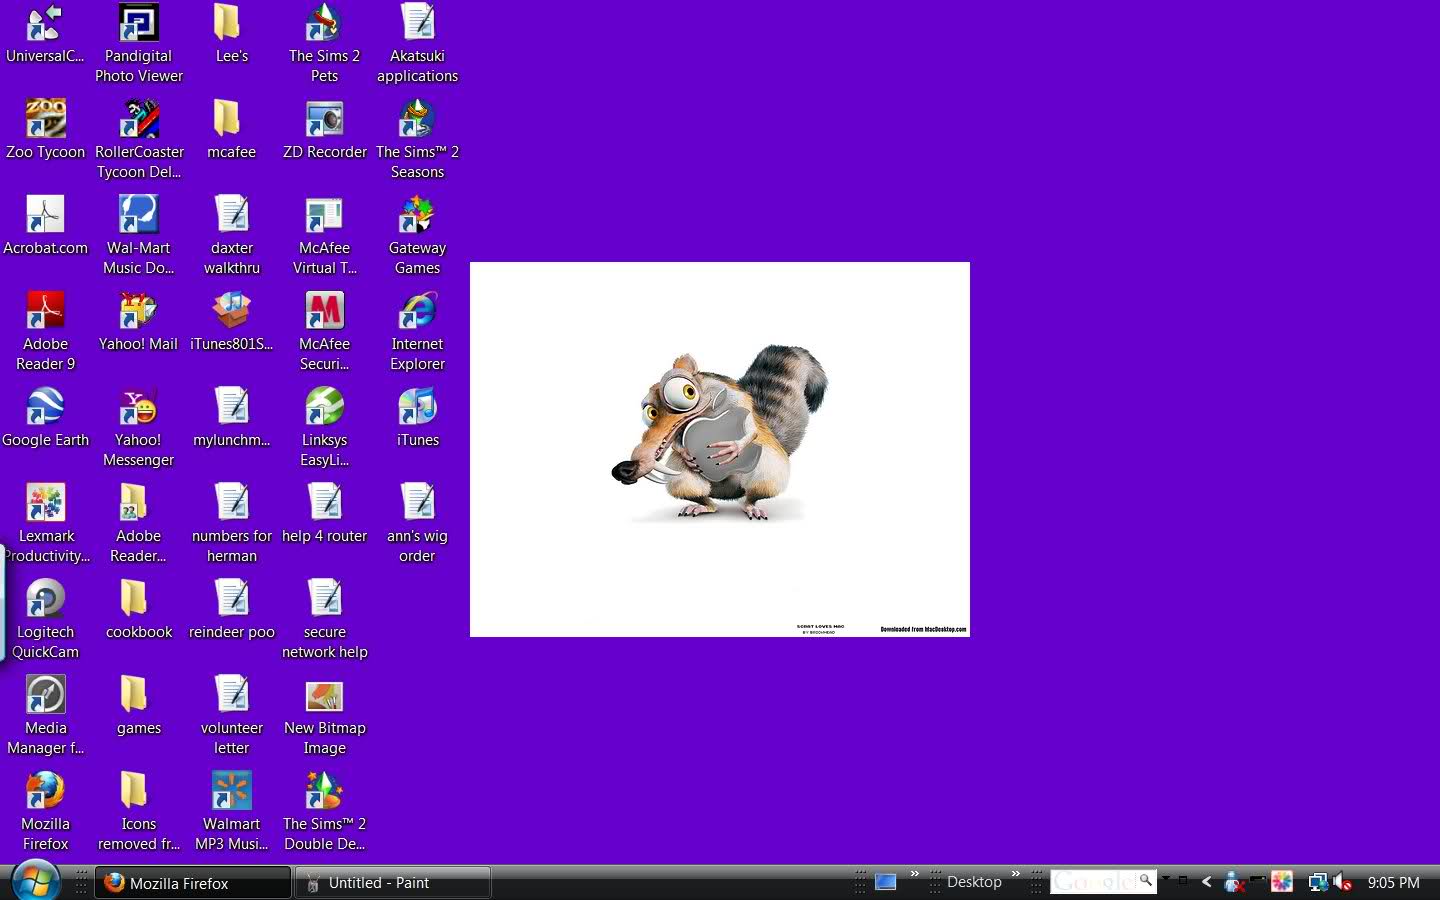Switch to Untitled - Paint taskbar window
Image resolution: width=1440 pixels, height=900 pixels.
pyautogui.click(x=392, y=883)
